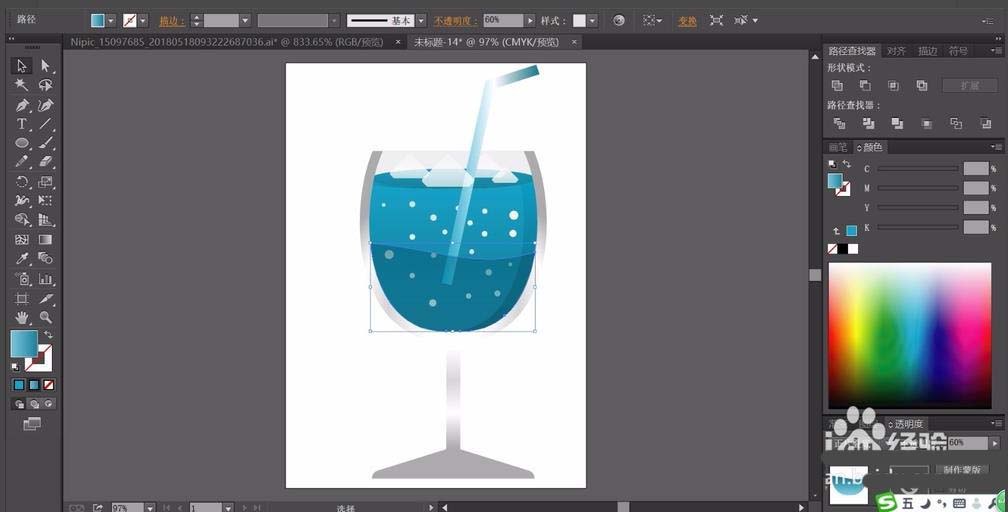1008x512 pixels.
Task: Select the Artboard tool
Action: (21, 298)
